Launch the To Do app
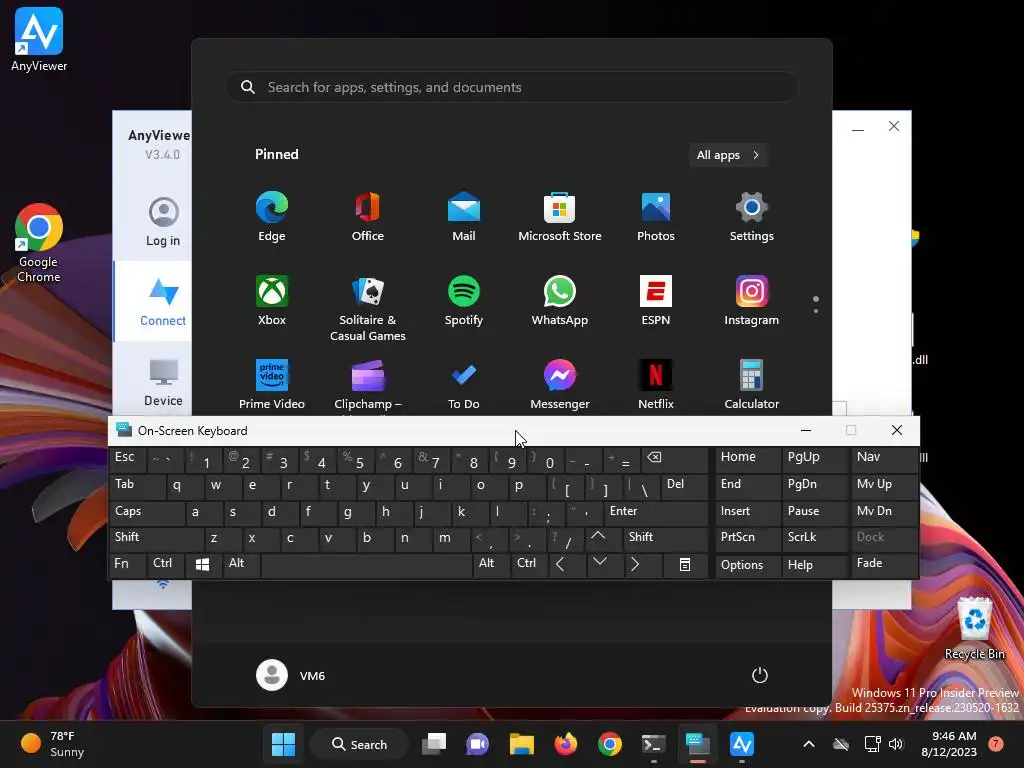The height and width of the screenshot is (768, 1024). (x=464, y=385)
